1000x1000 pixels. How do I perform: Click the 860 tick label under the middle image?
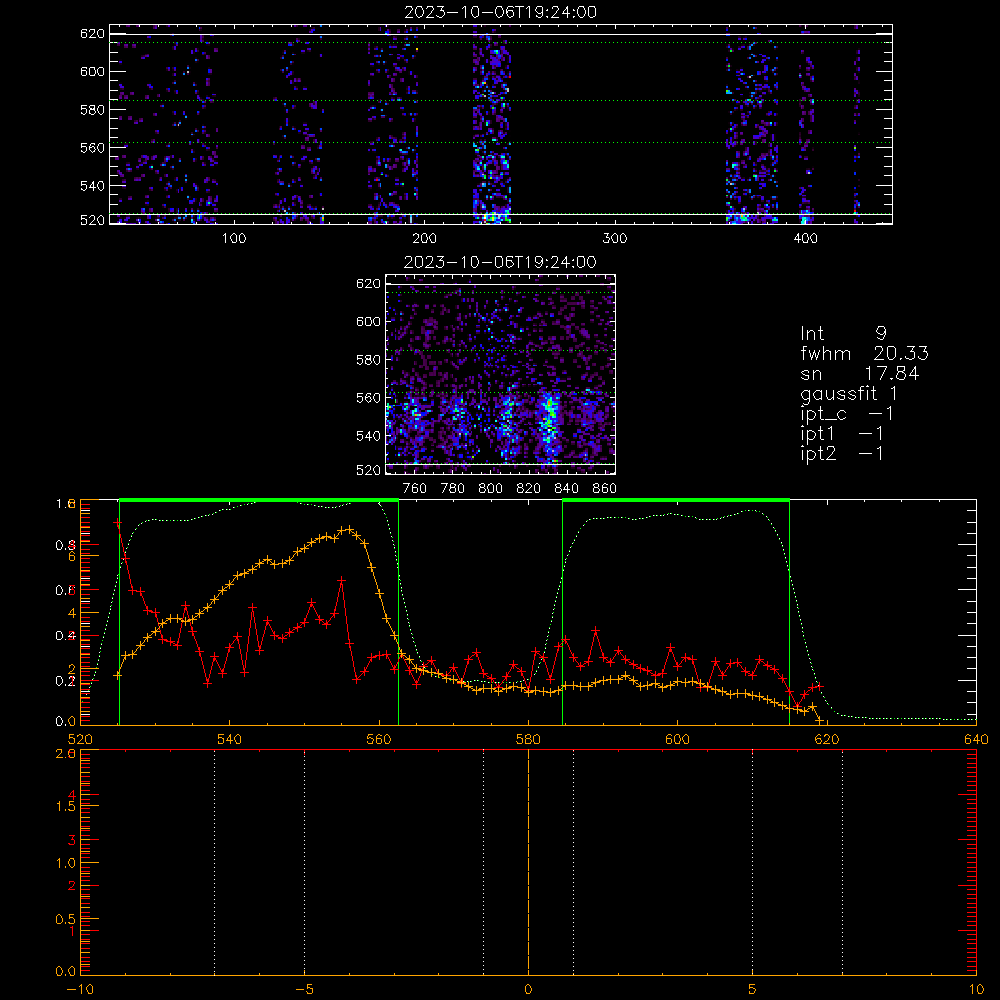pyautogui.click(x=605, y=489)
